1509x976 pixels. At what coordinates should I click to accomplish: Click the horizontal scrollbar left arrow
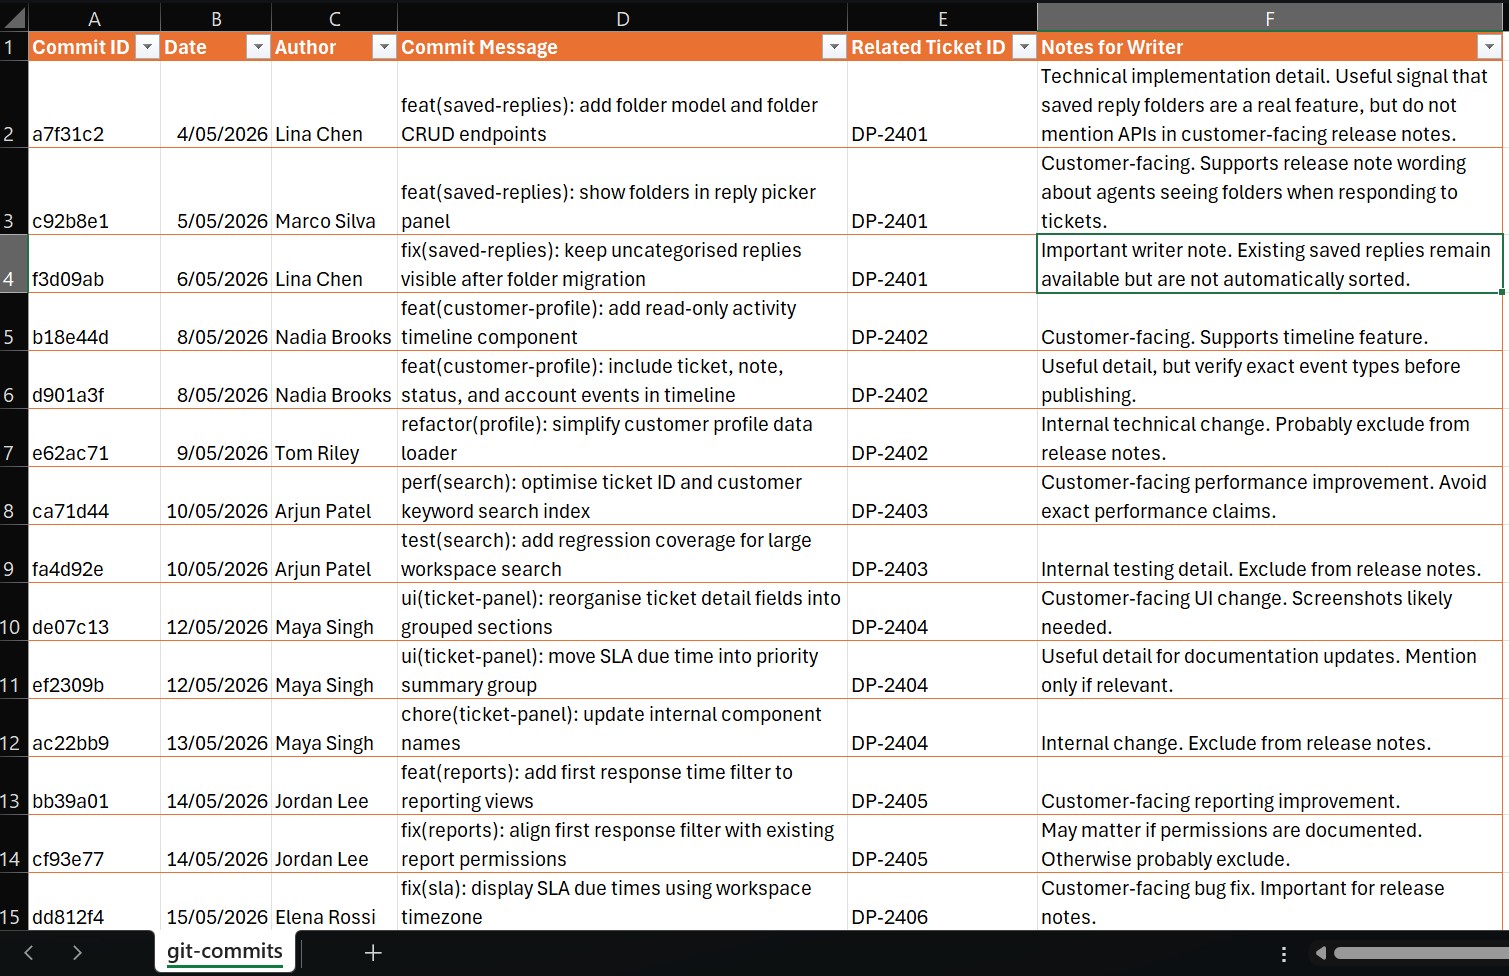[1321, 953]
